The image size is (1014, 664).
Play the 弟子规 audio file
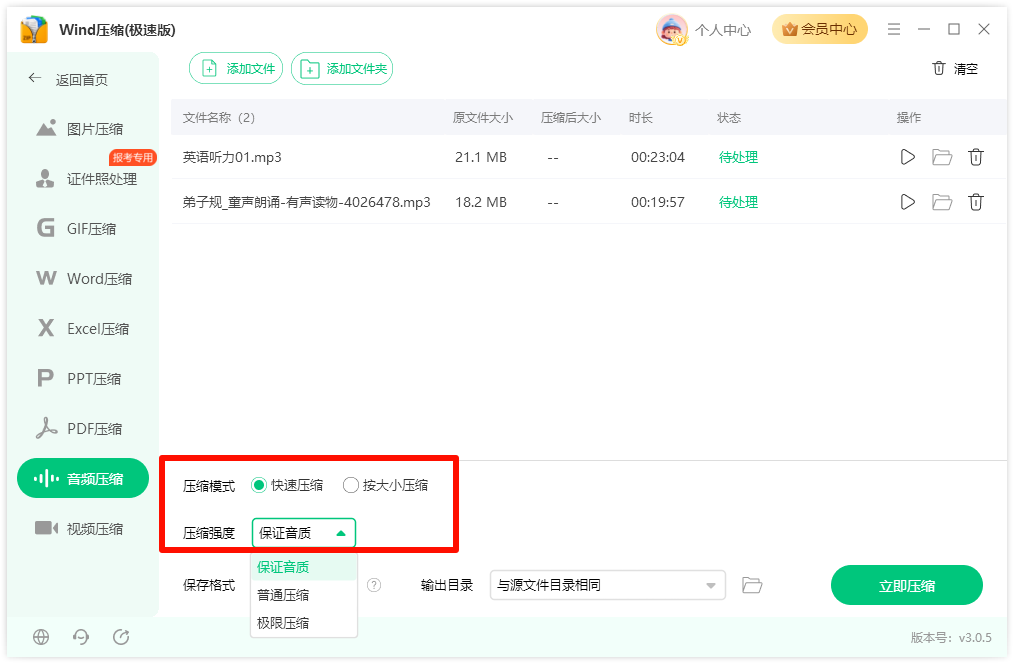point(907,202)
